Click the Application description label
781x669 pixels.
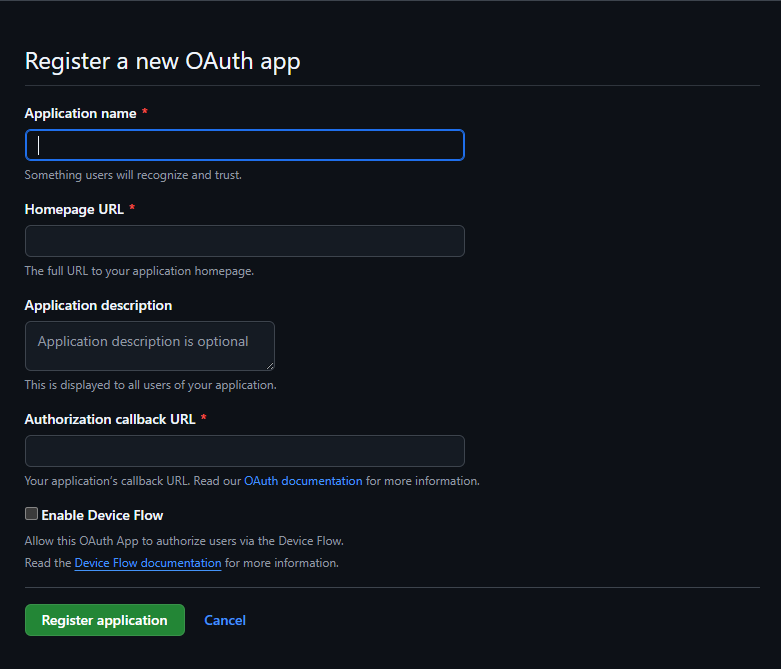(x=98, y=305)
